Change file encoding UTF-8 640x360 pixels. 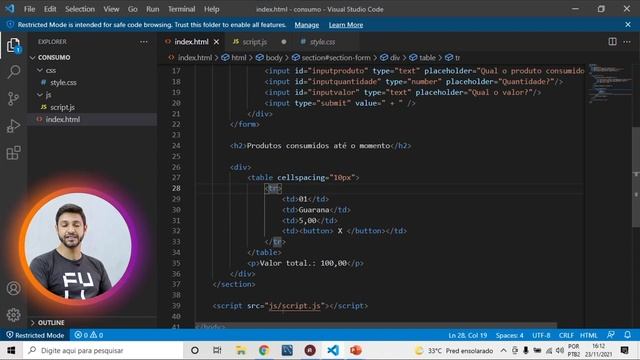click(541, 335)
